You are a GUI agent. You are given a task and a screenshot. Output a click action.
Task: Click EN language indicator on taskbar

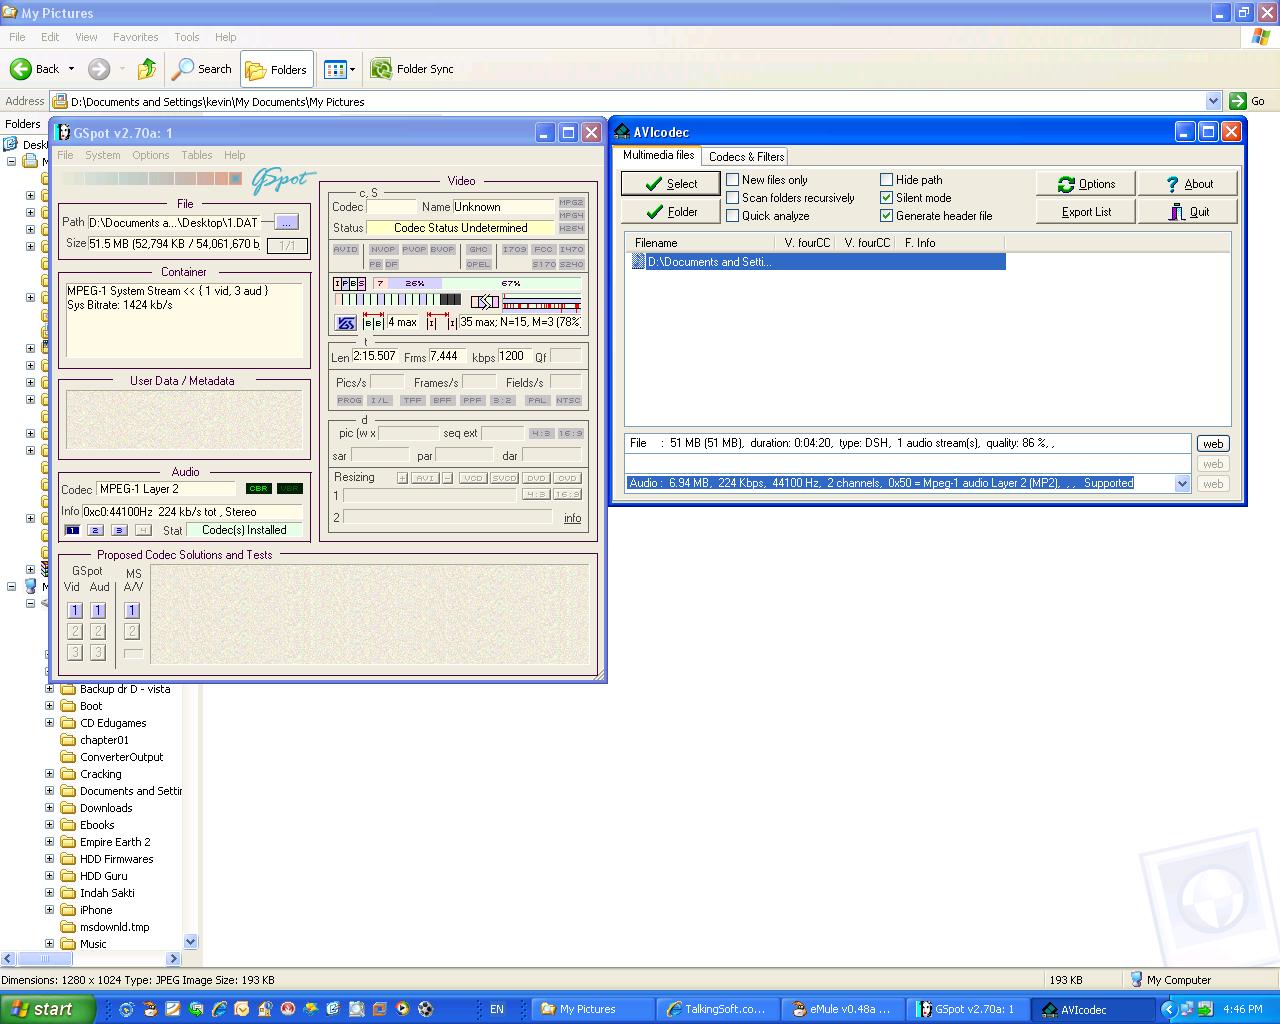496,1009
